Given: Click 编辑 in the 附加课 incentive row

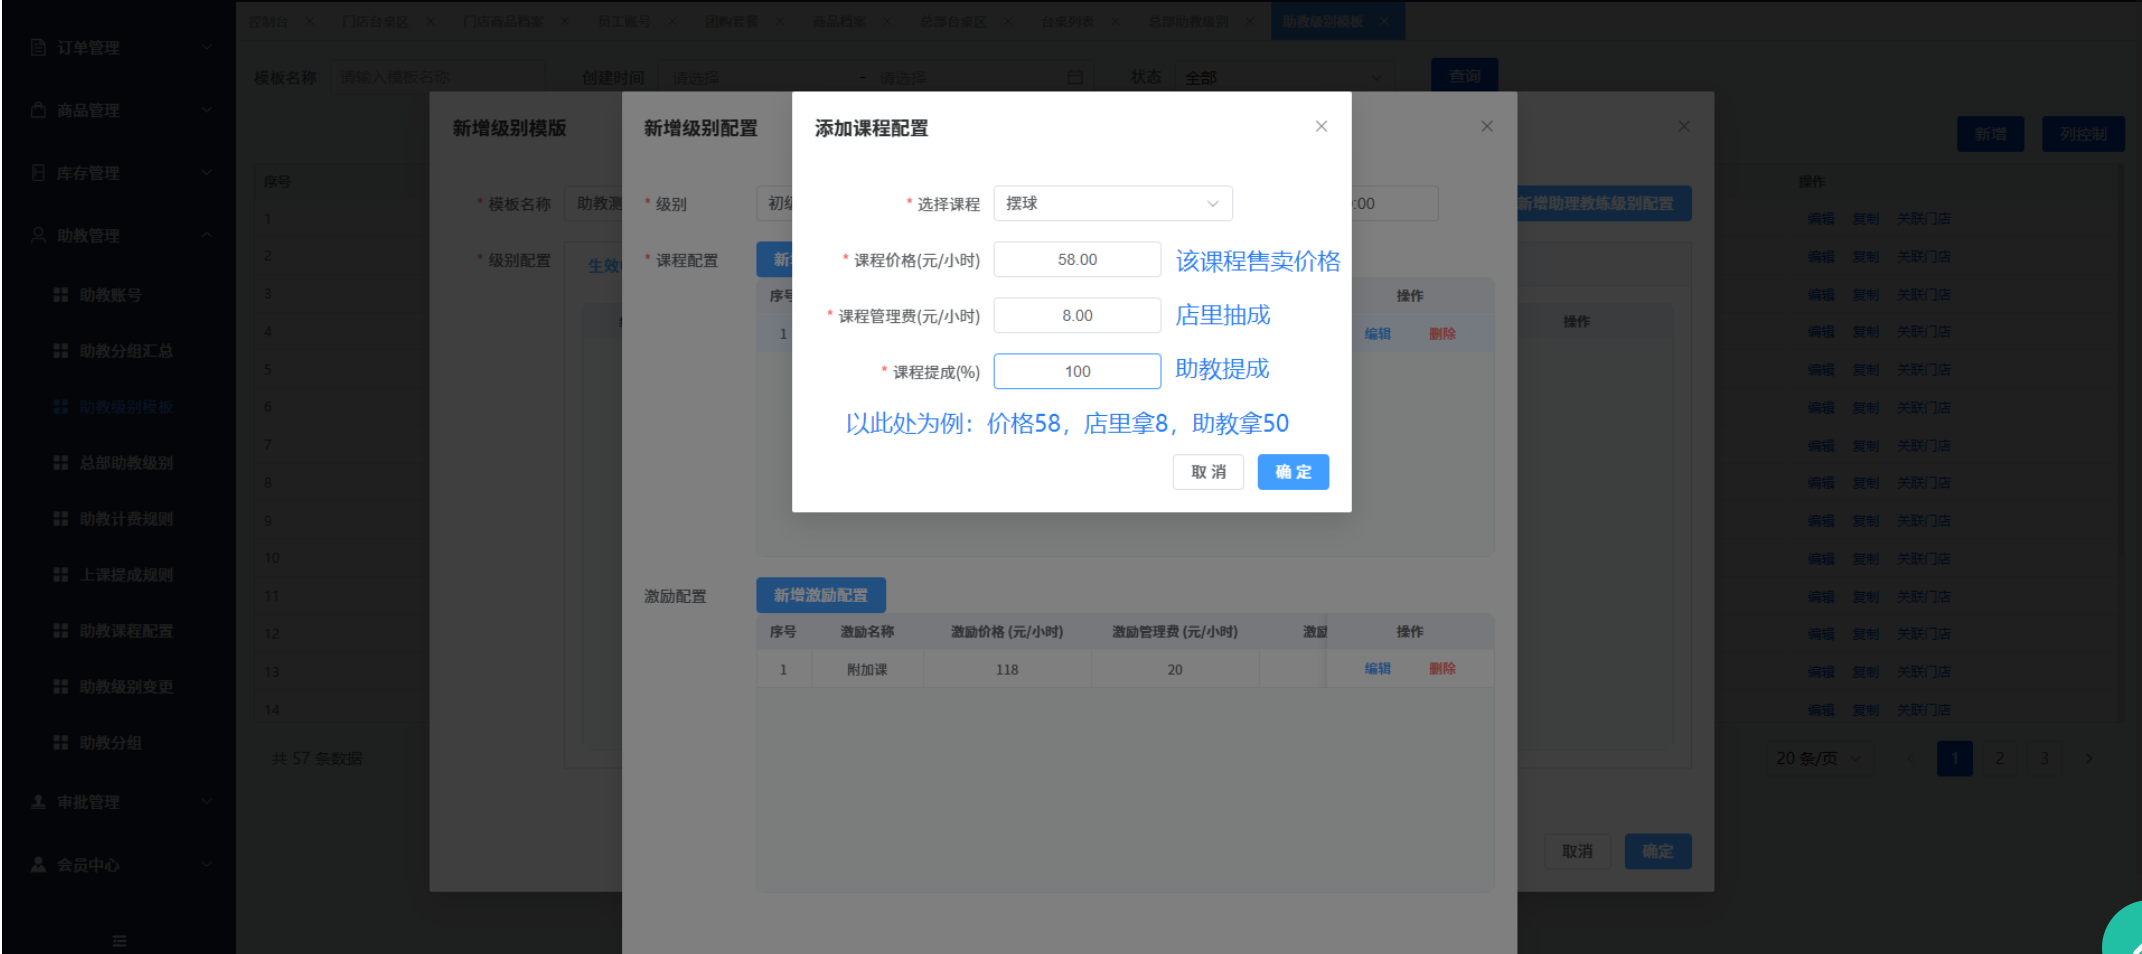Looking at the screenshot, I should [x=1377, y=669].
